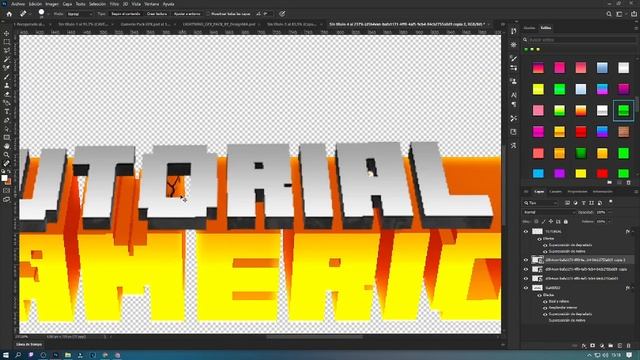Screen dimensions: 640x360
Task: Delete layer trash icon
Action: [x=629, y=346]
